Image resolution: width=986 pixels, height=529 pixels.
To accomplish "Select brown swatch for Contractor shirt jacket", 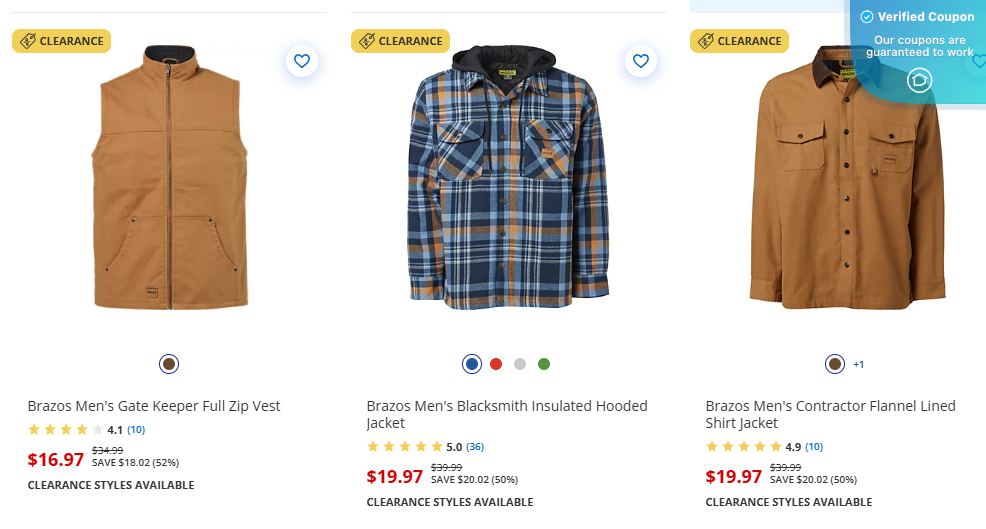I will (x=835, y=364).
